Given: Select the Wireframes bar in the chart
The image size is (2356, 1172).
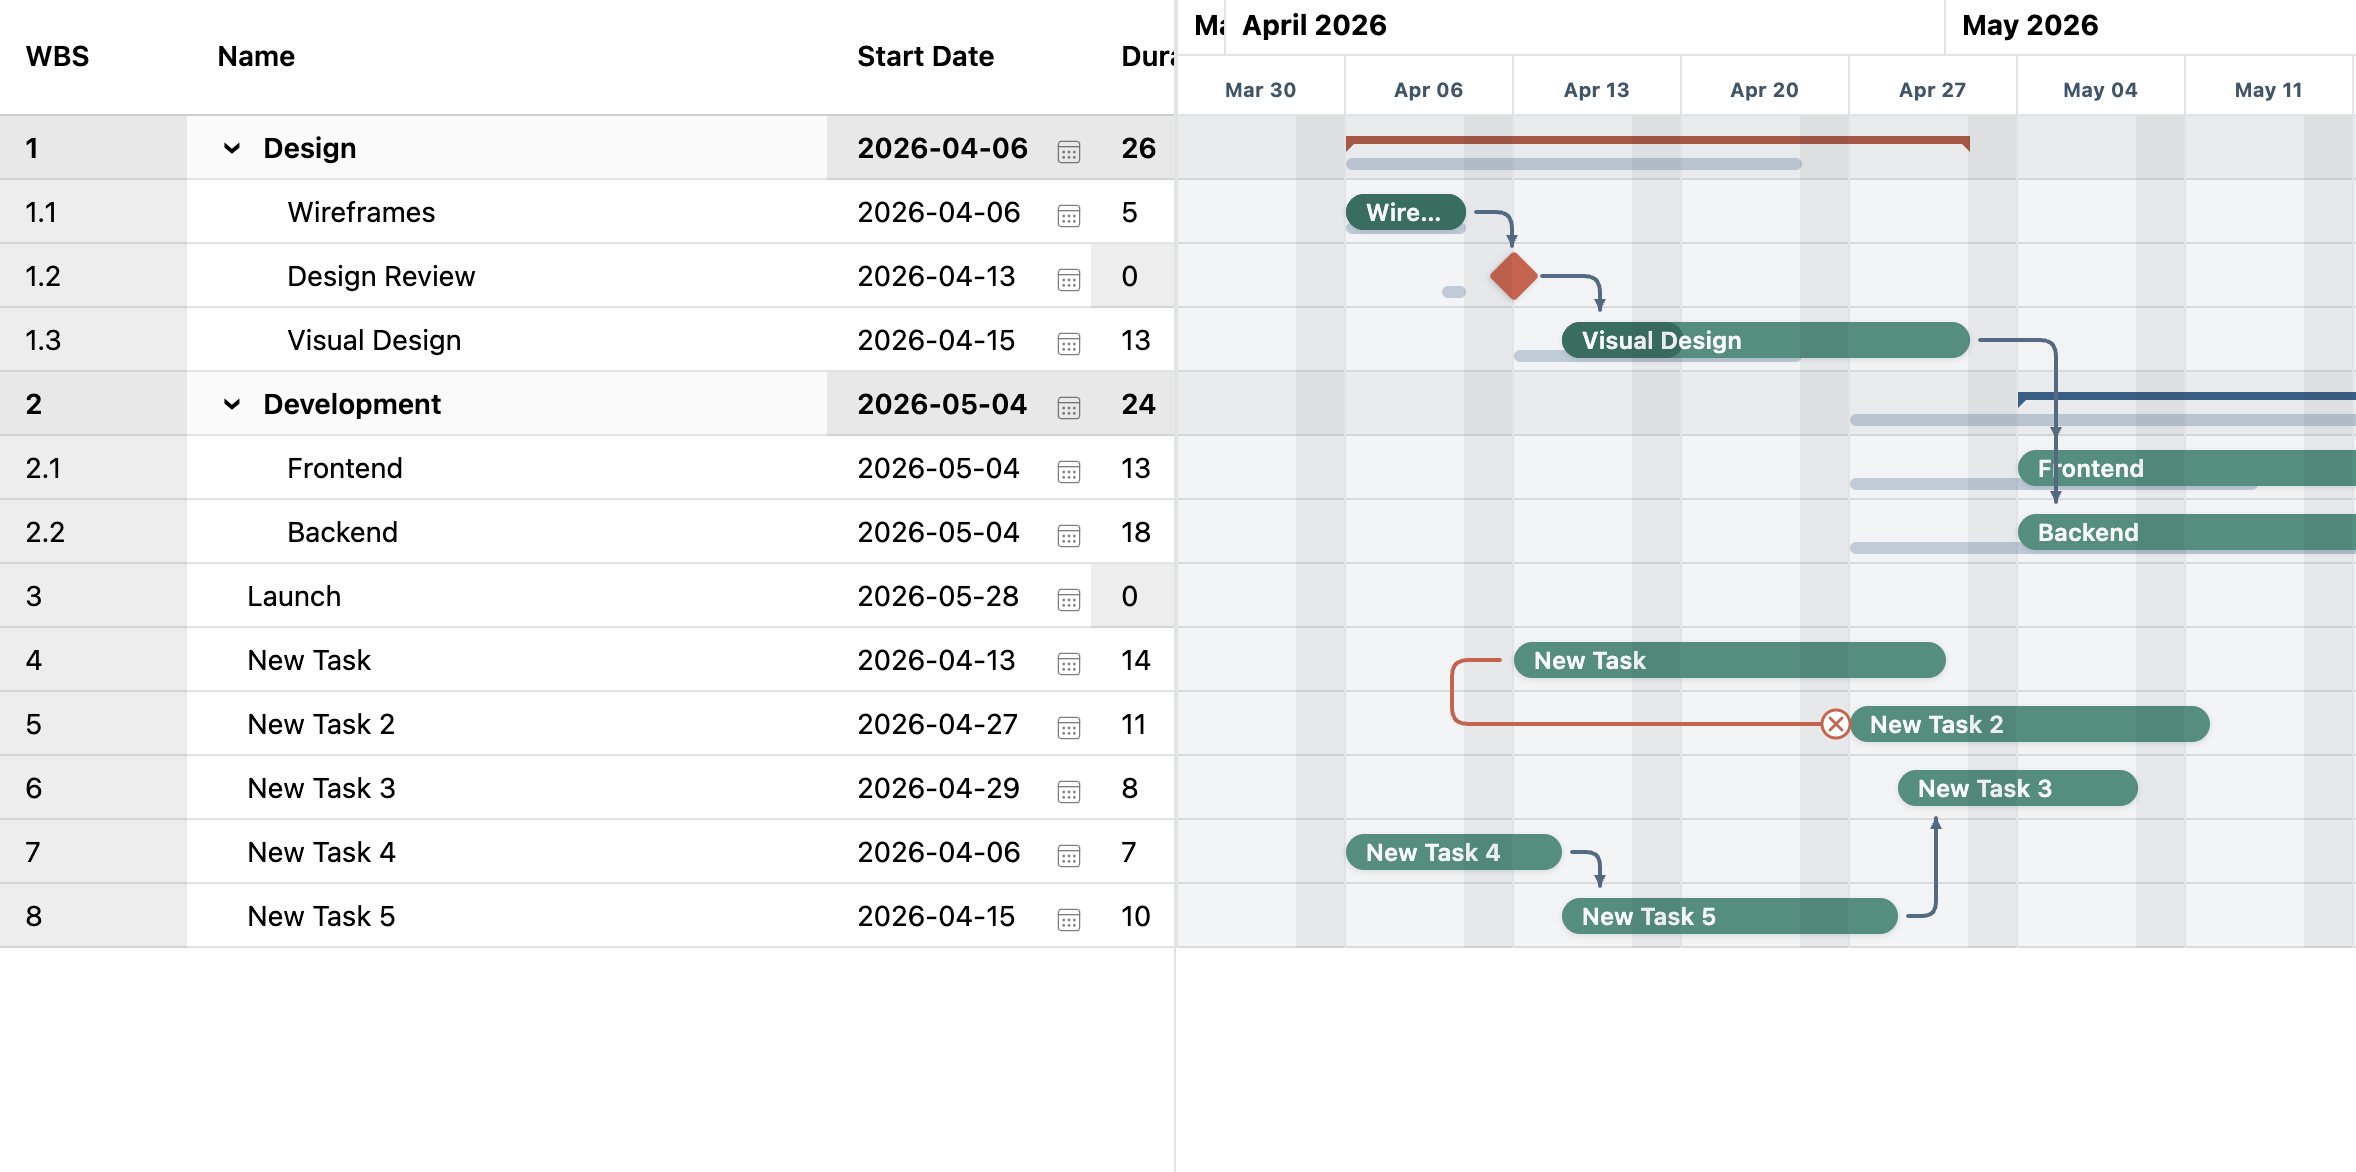Looking at the screenshot, I should tap(1405, 212).
